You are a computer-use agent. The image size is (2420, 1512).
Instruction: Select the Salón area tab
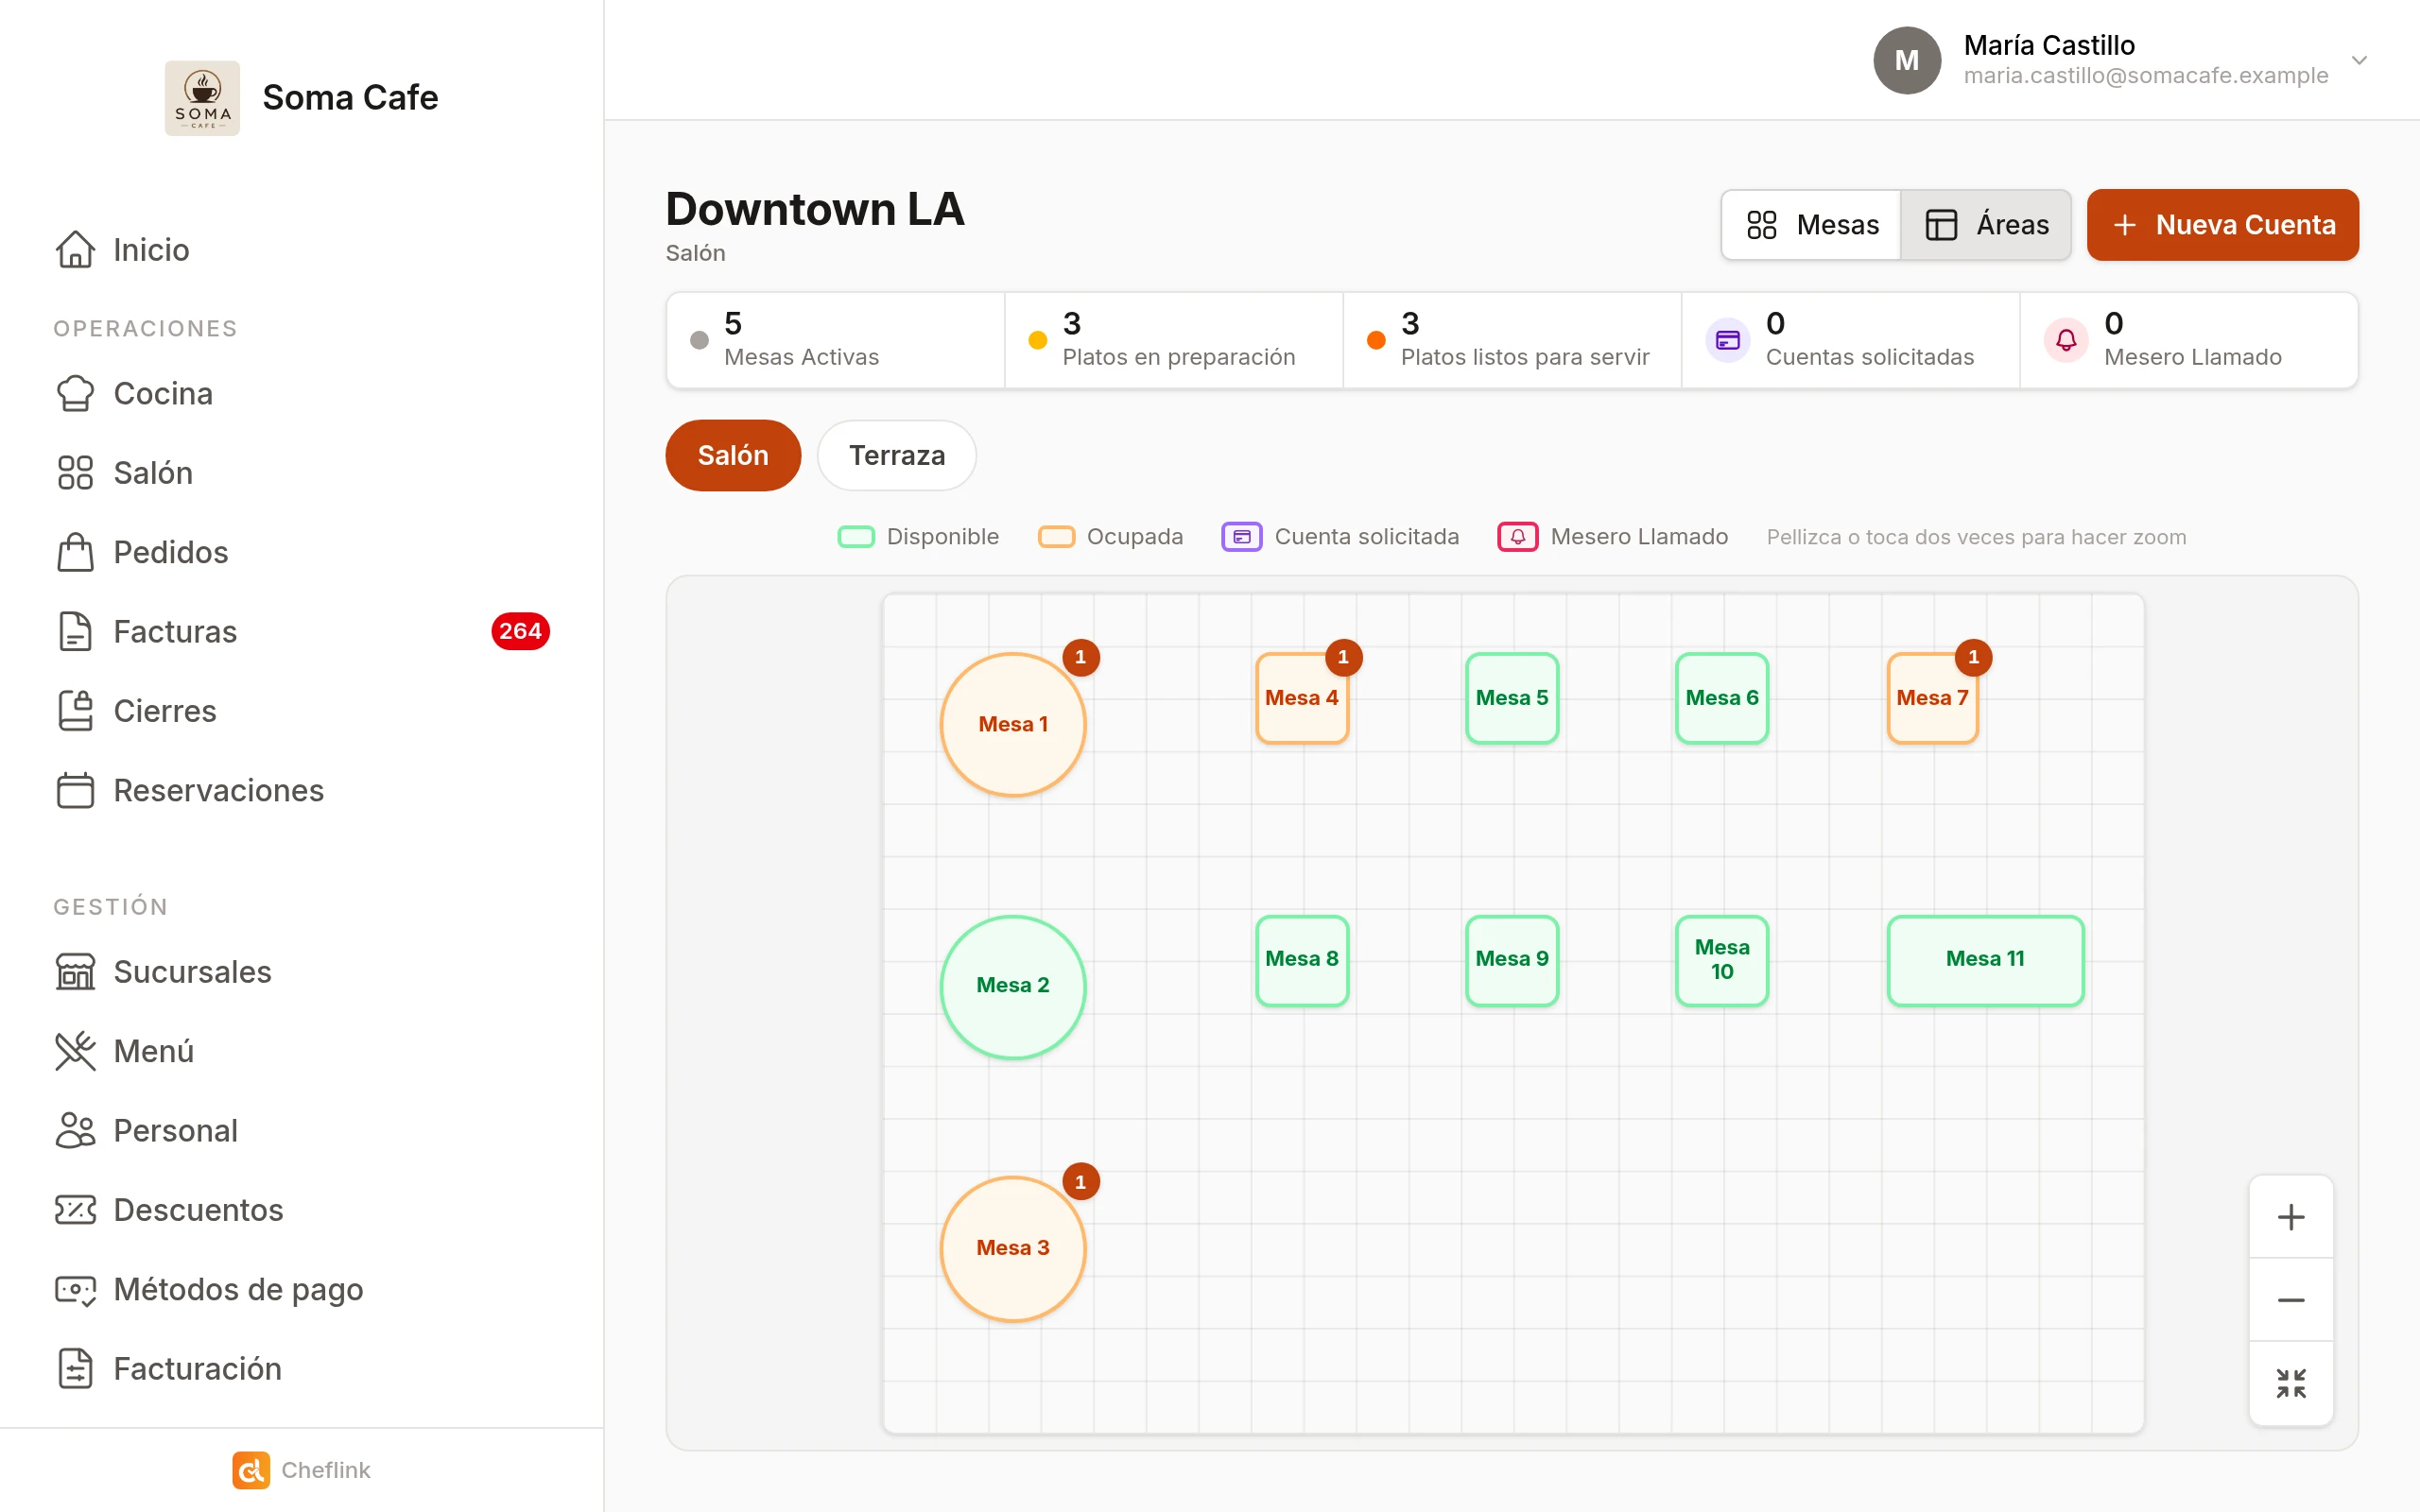pos(733,455)
